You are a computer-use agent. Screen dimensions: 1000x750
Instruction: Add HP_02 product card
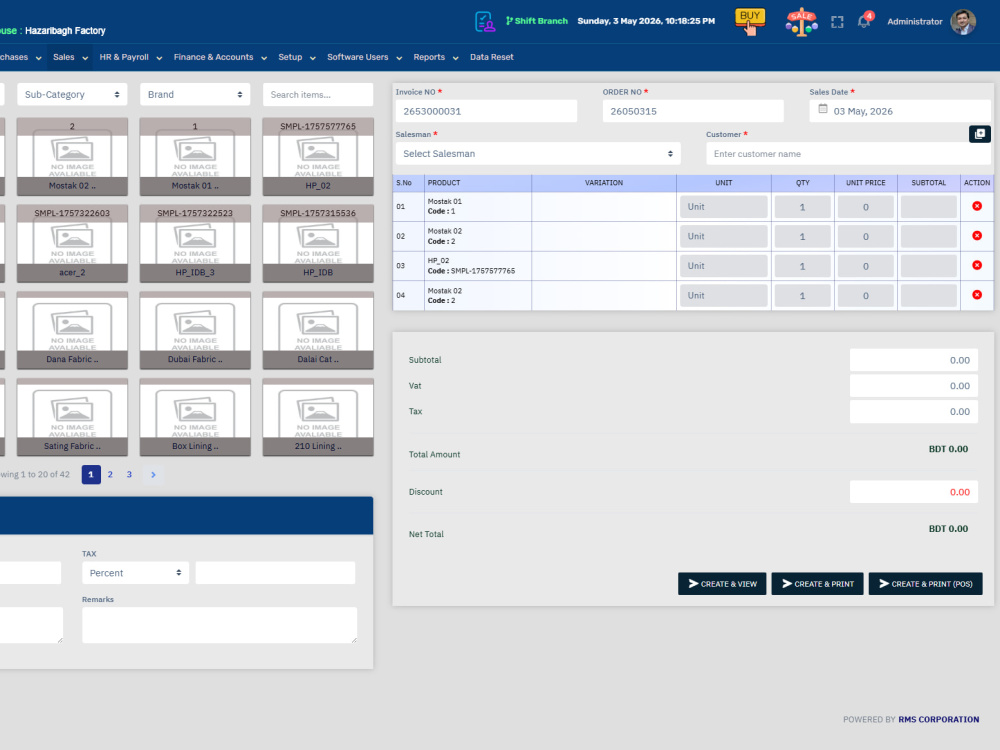click(x=318, y=157)
